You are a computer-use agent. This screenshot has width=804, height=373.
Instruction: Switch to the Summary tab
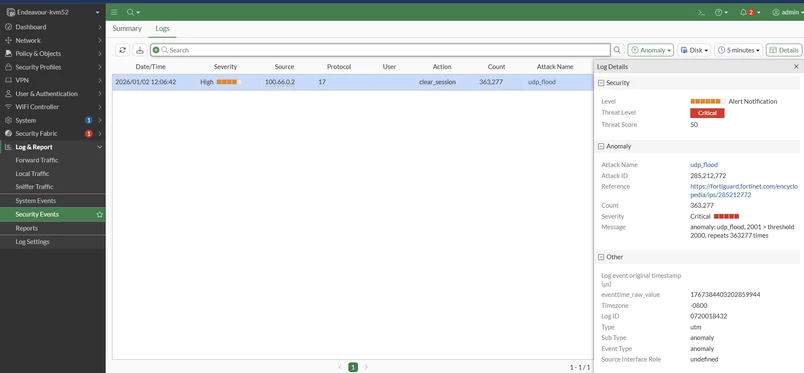[x=127, y=29]
